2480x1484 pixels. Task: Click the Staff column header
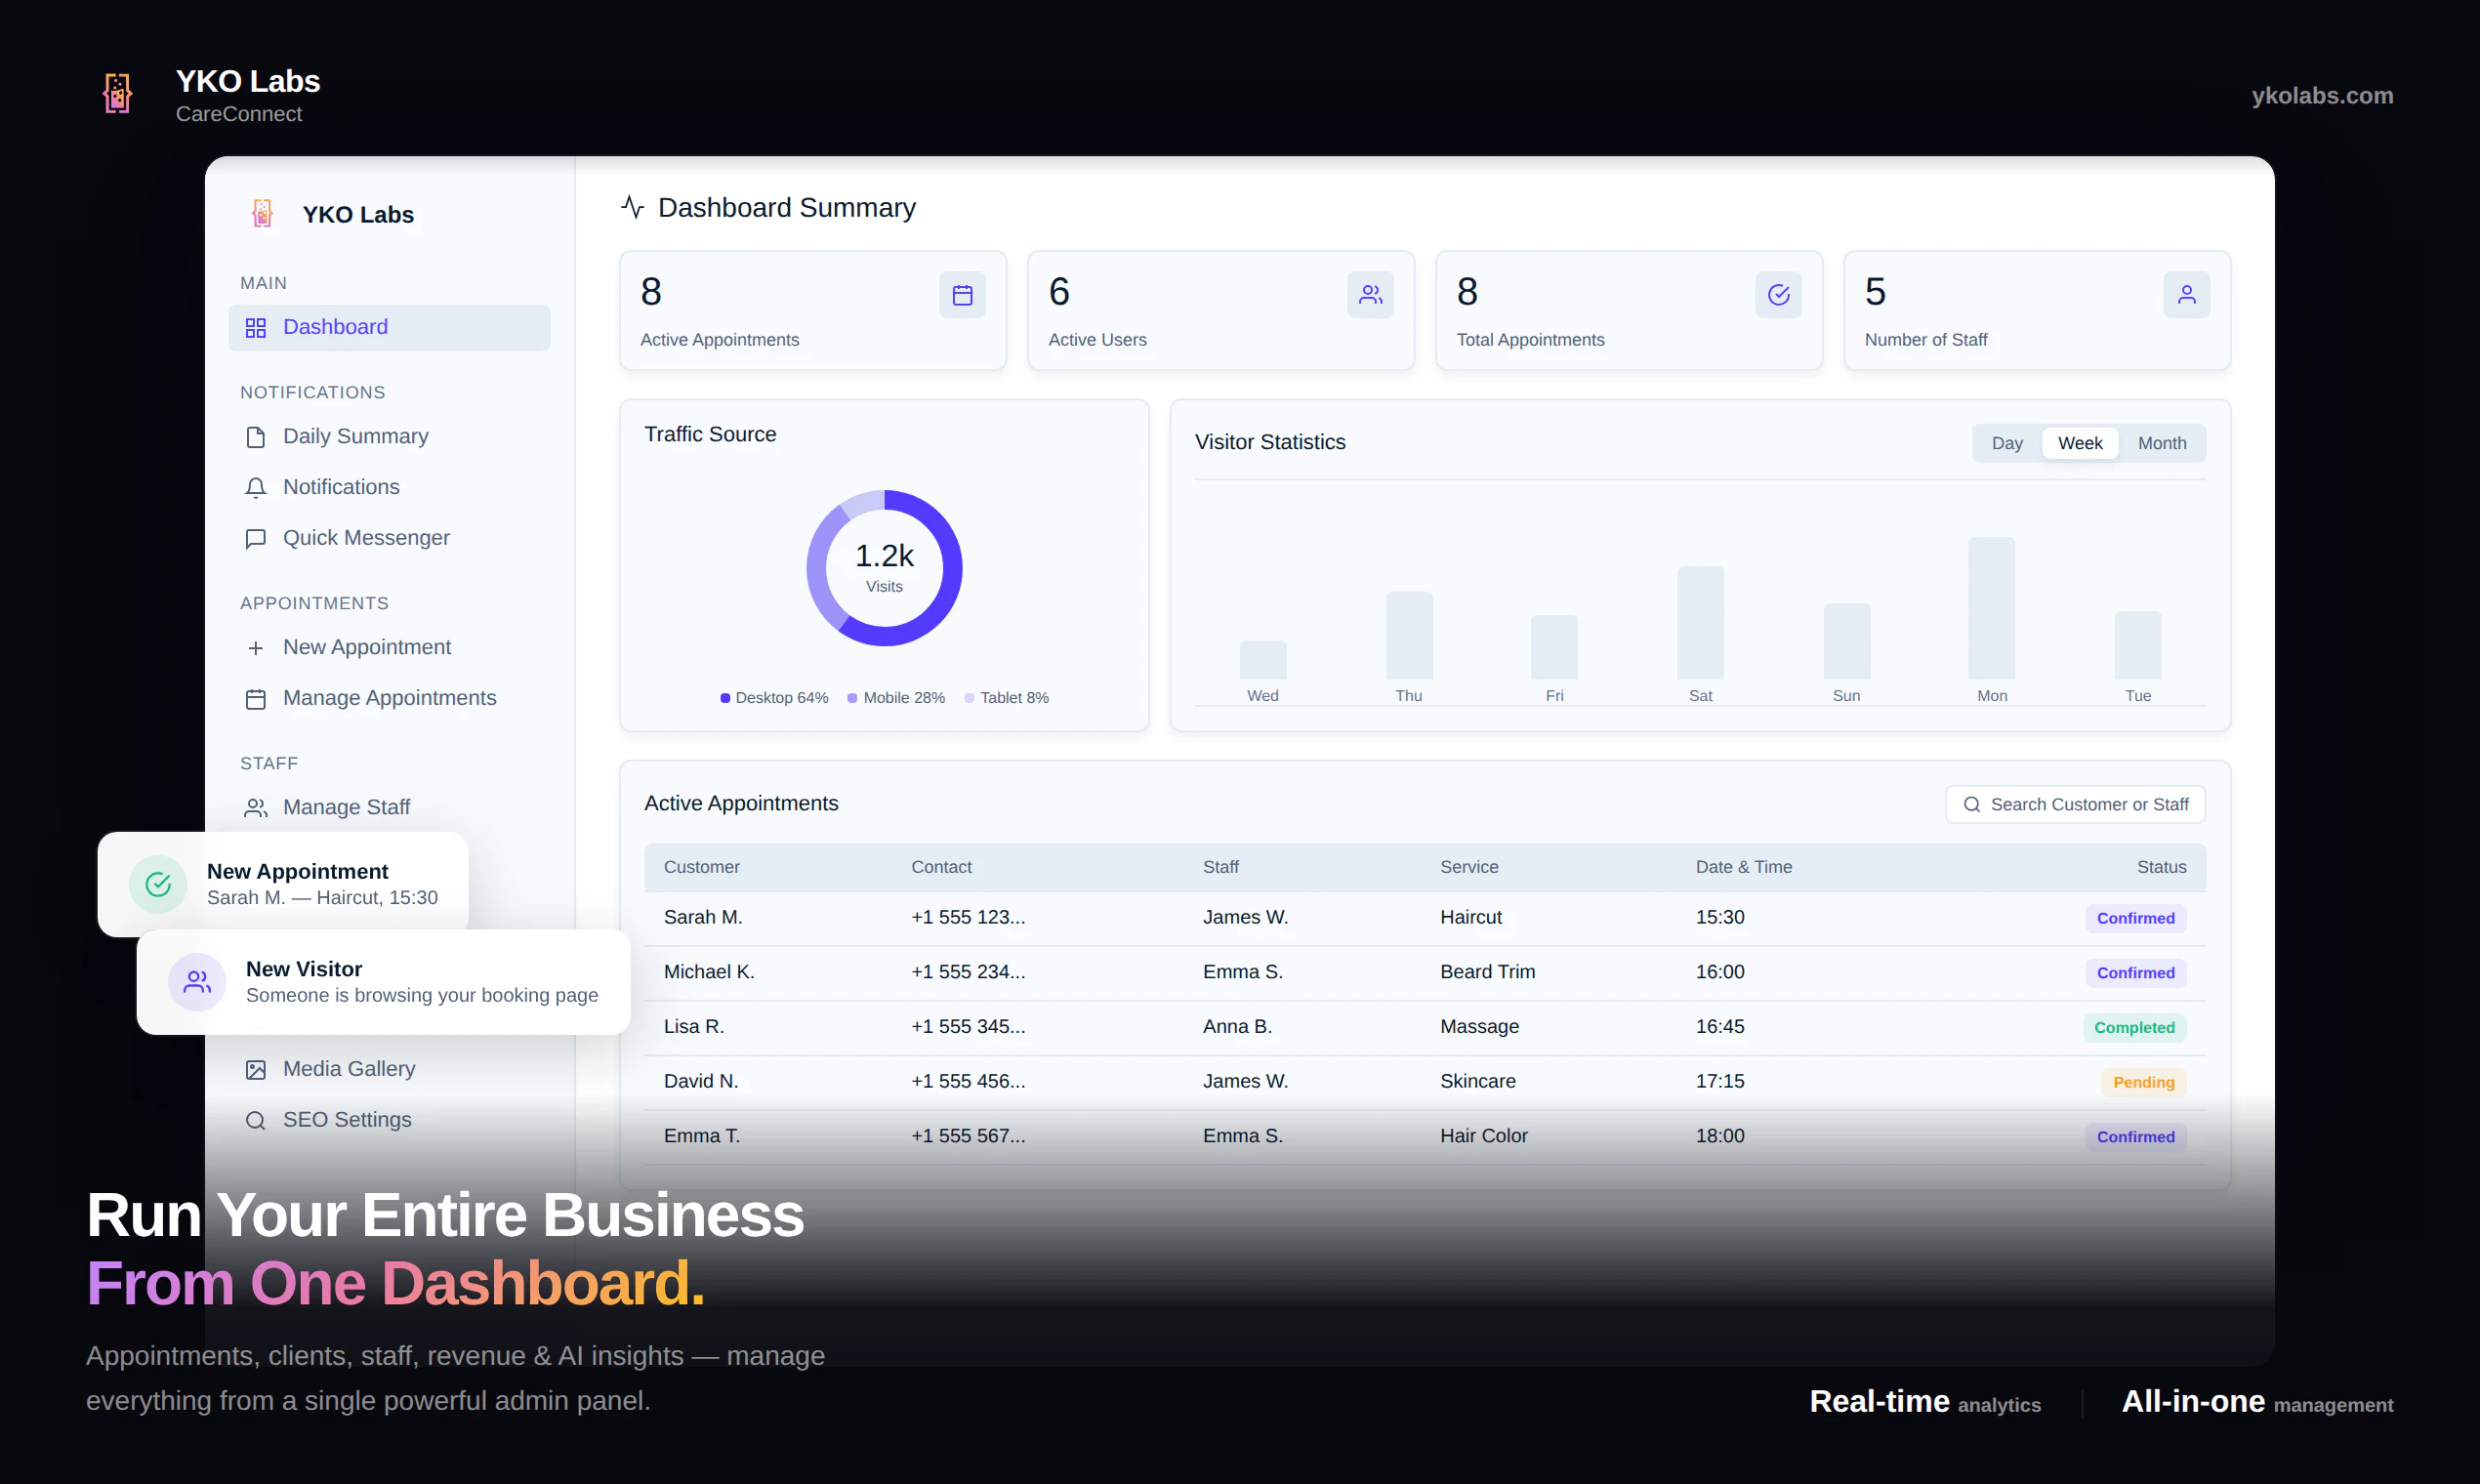(x=1220, y=868)
